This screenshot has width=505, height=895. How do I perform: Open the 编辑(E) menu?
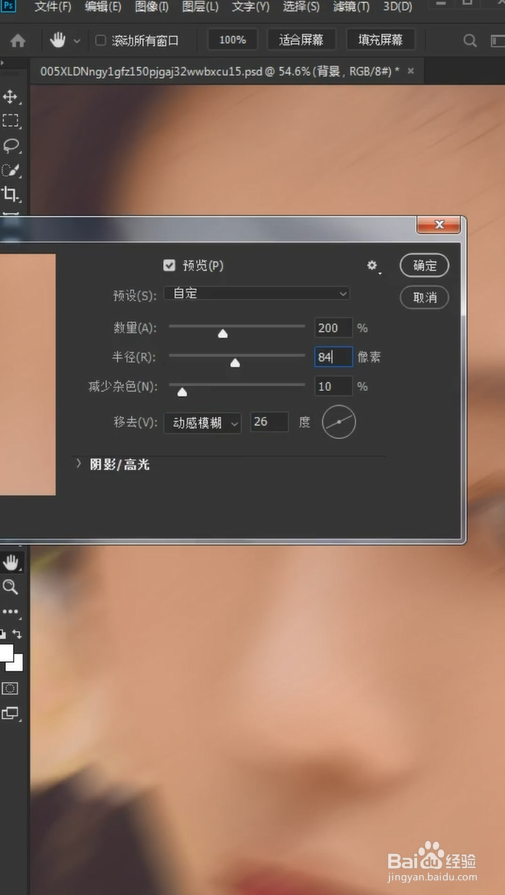pos(103,7)
